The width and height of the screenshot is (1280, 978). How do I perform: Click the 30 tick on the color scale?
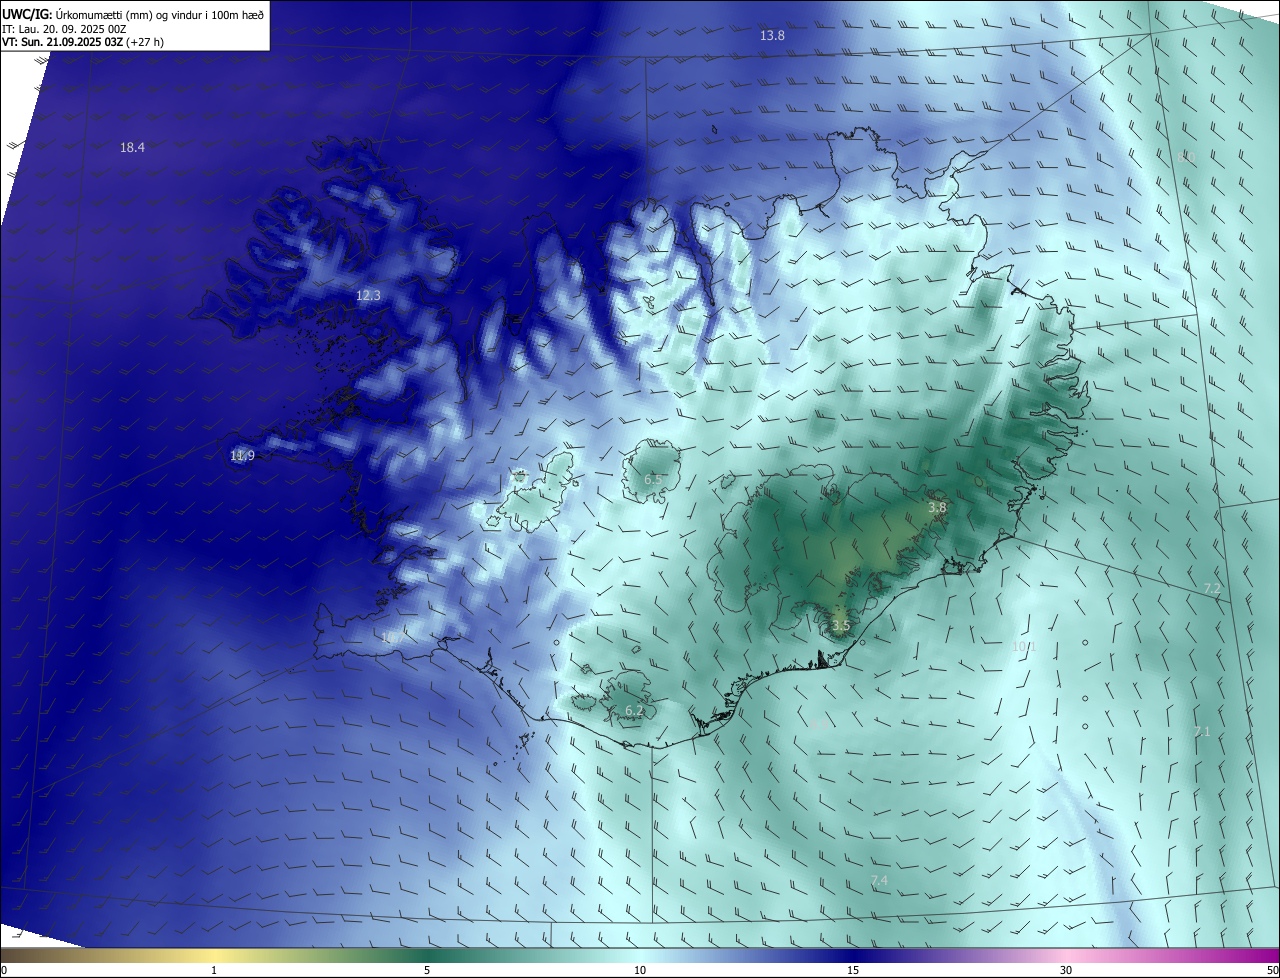[1066, 970]
